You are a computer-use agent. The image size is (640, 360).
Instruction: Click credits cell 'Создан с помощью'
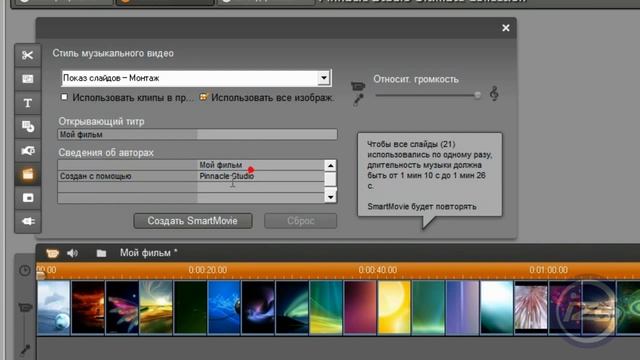pyautogui.click(x=127, y=176)
